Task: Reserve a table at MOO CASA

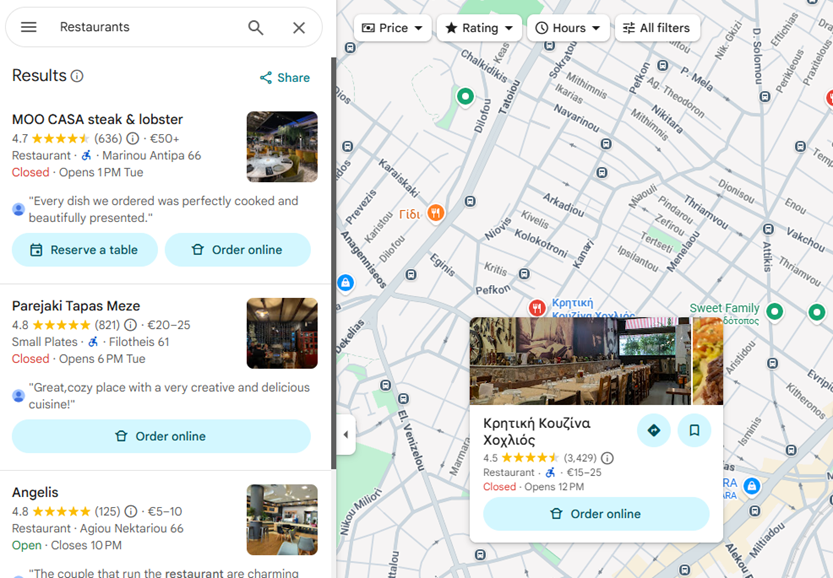Action: 85,250
